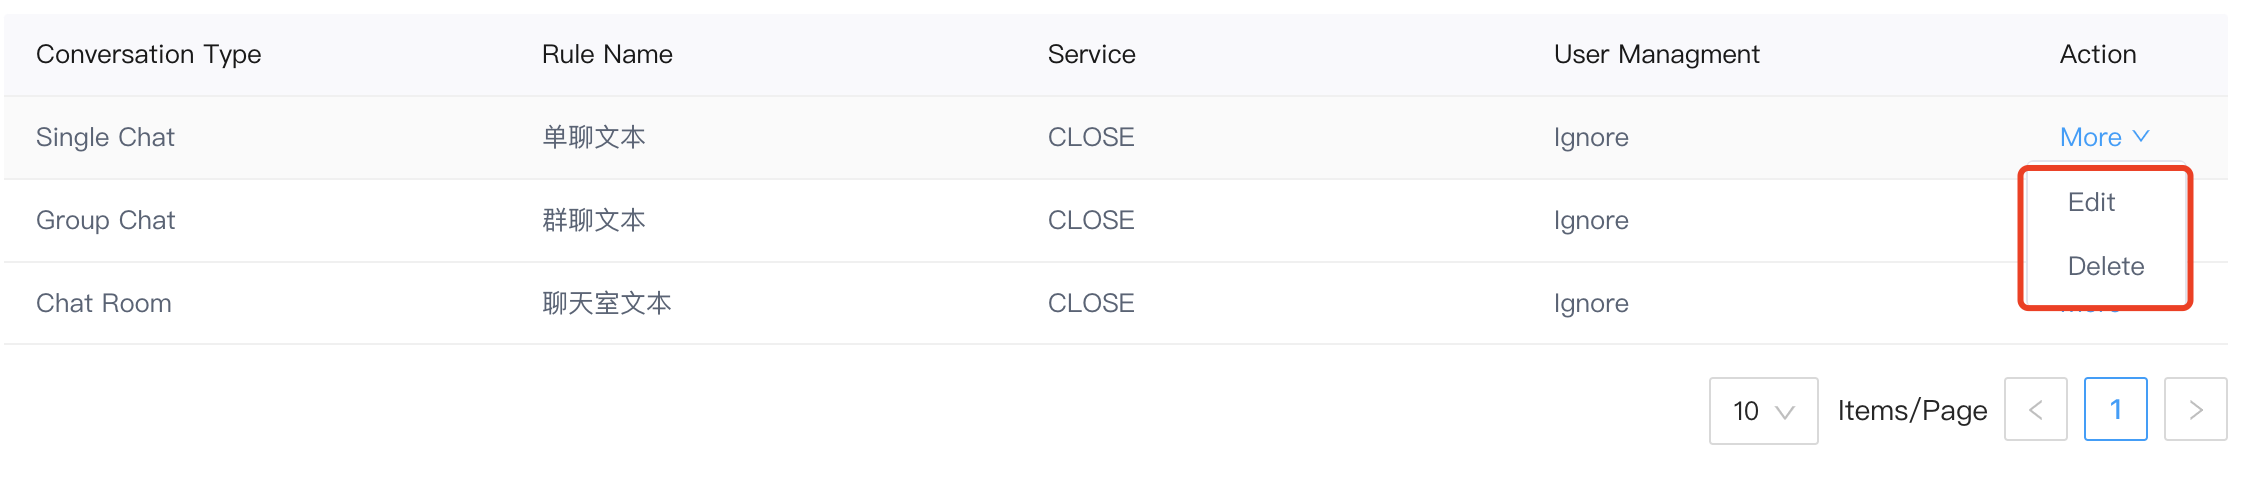Image resolution: width=2246 pixels, height=482 pixels.
Task: Click the User Managment column header
Action: [x=1656, y=54]
